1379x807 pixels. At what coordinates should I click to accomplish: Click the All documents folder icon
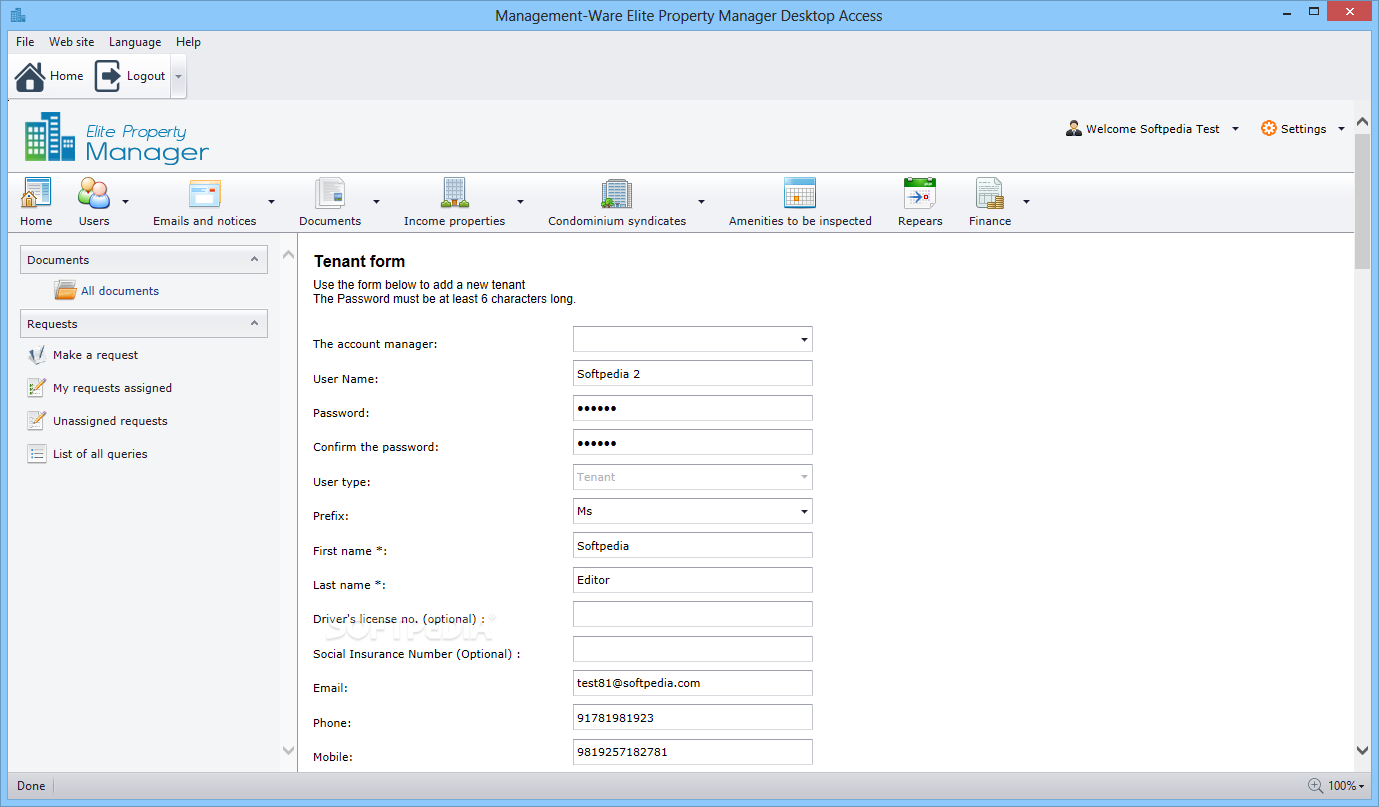(65, 291)
